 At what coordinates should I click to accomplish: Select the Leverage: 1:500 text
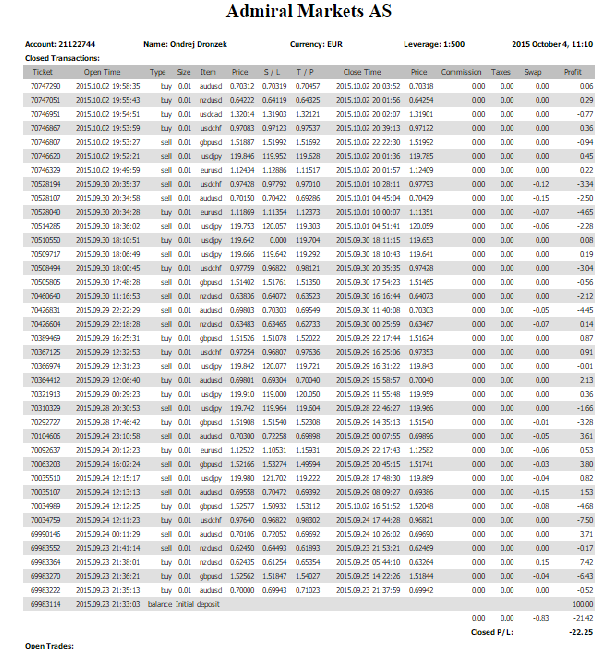point(434,44)
